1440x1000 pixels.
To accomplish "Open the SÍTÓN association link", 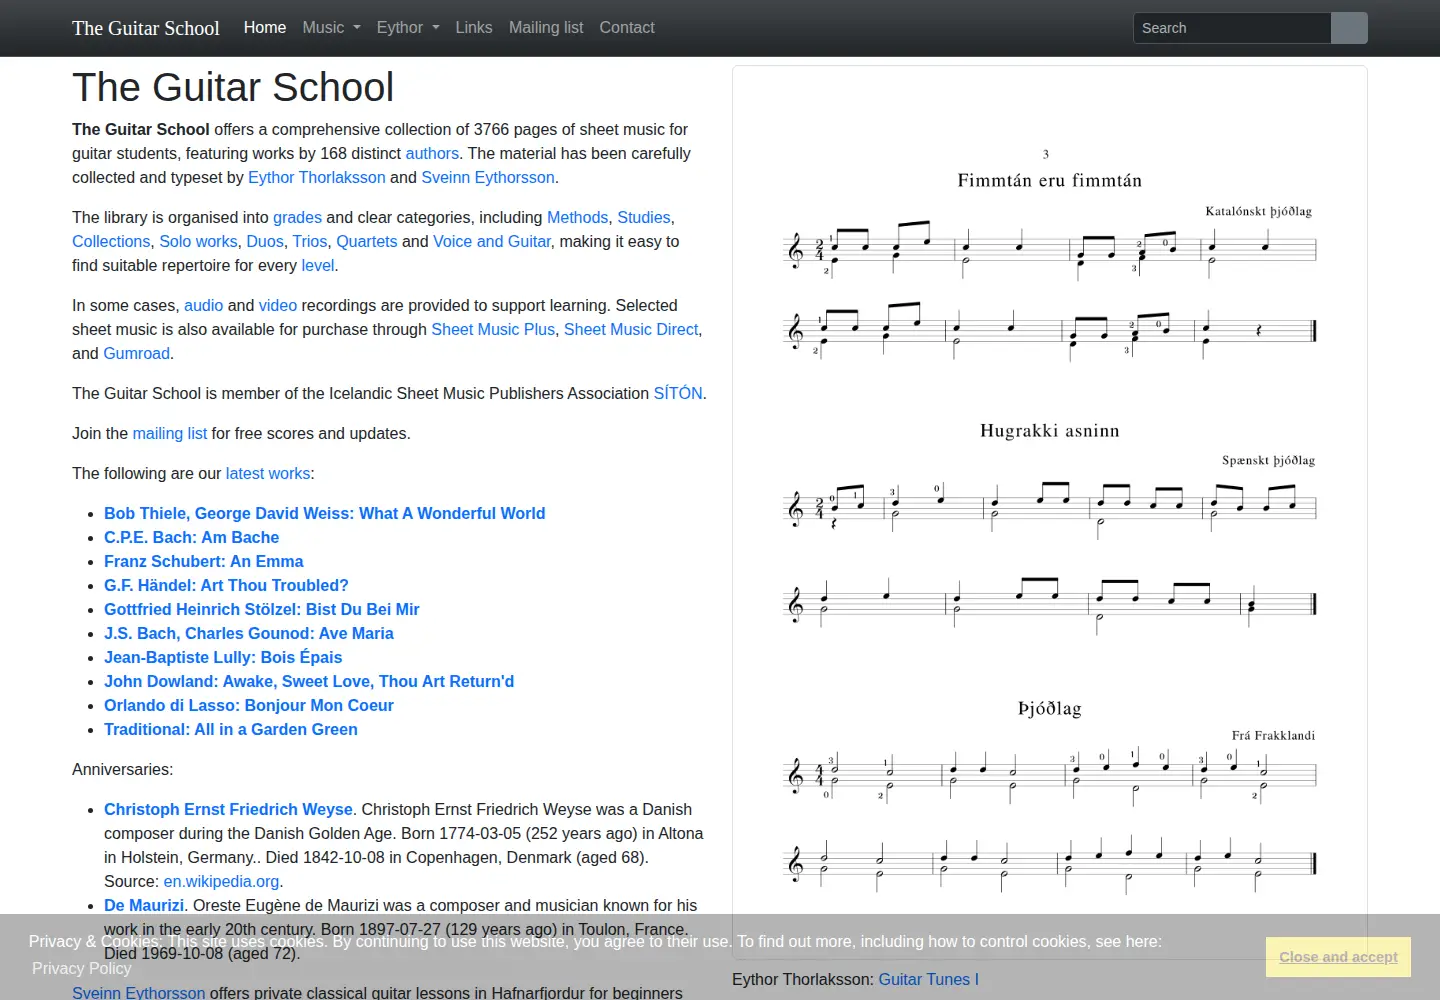I will [x=678, y=393].
